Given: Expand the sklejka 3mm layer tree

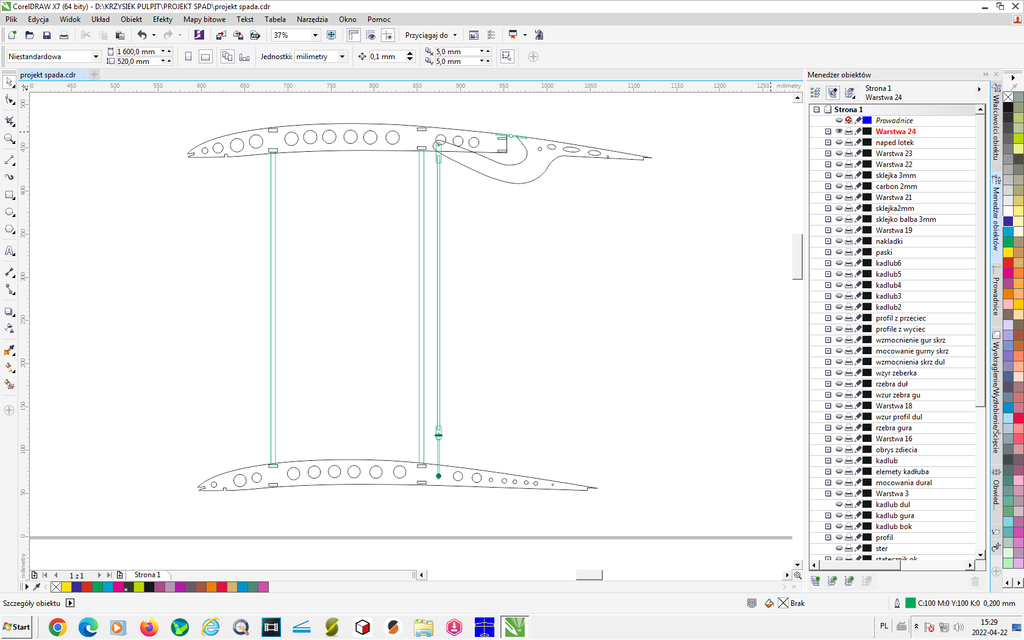Looking at the screenshot, I should [828, 175].
